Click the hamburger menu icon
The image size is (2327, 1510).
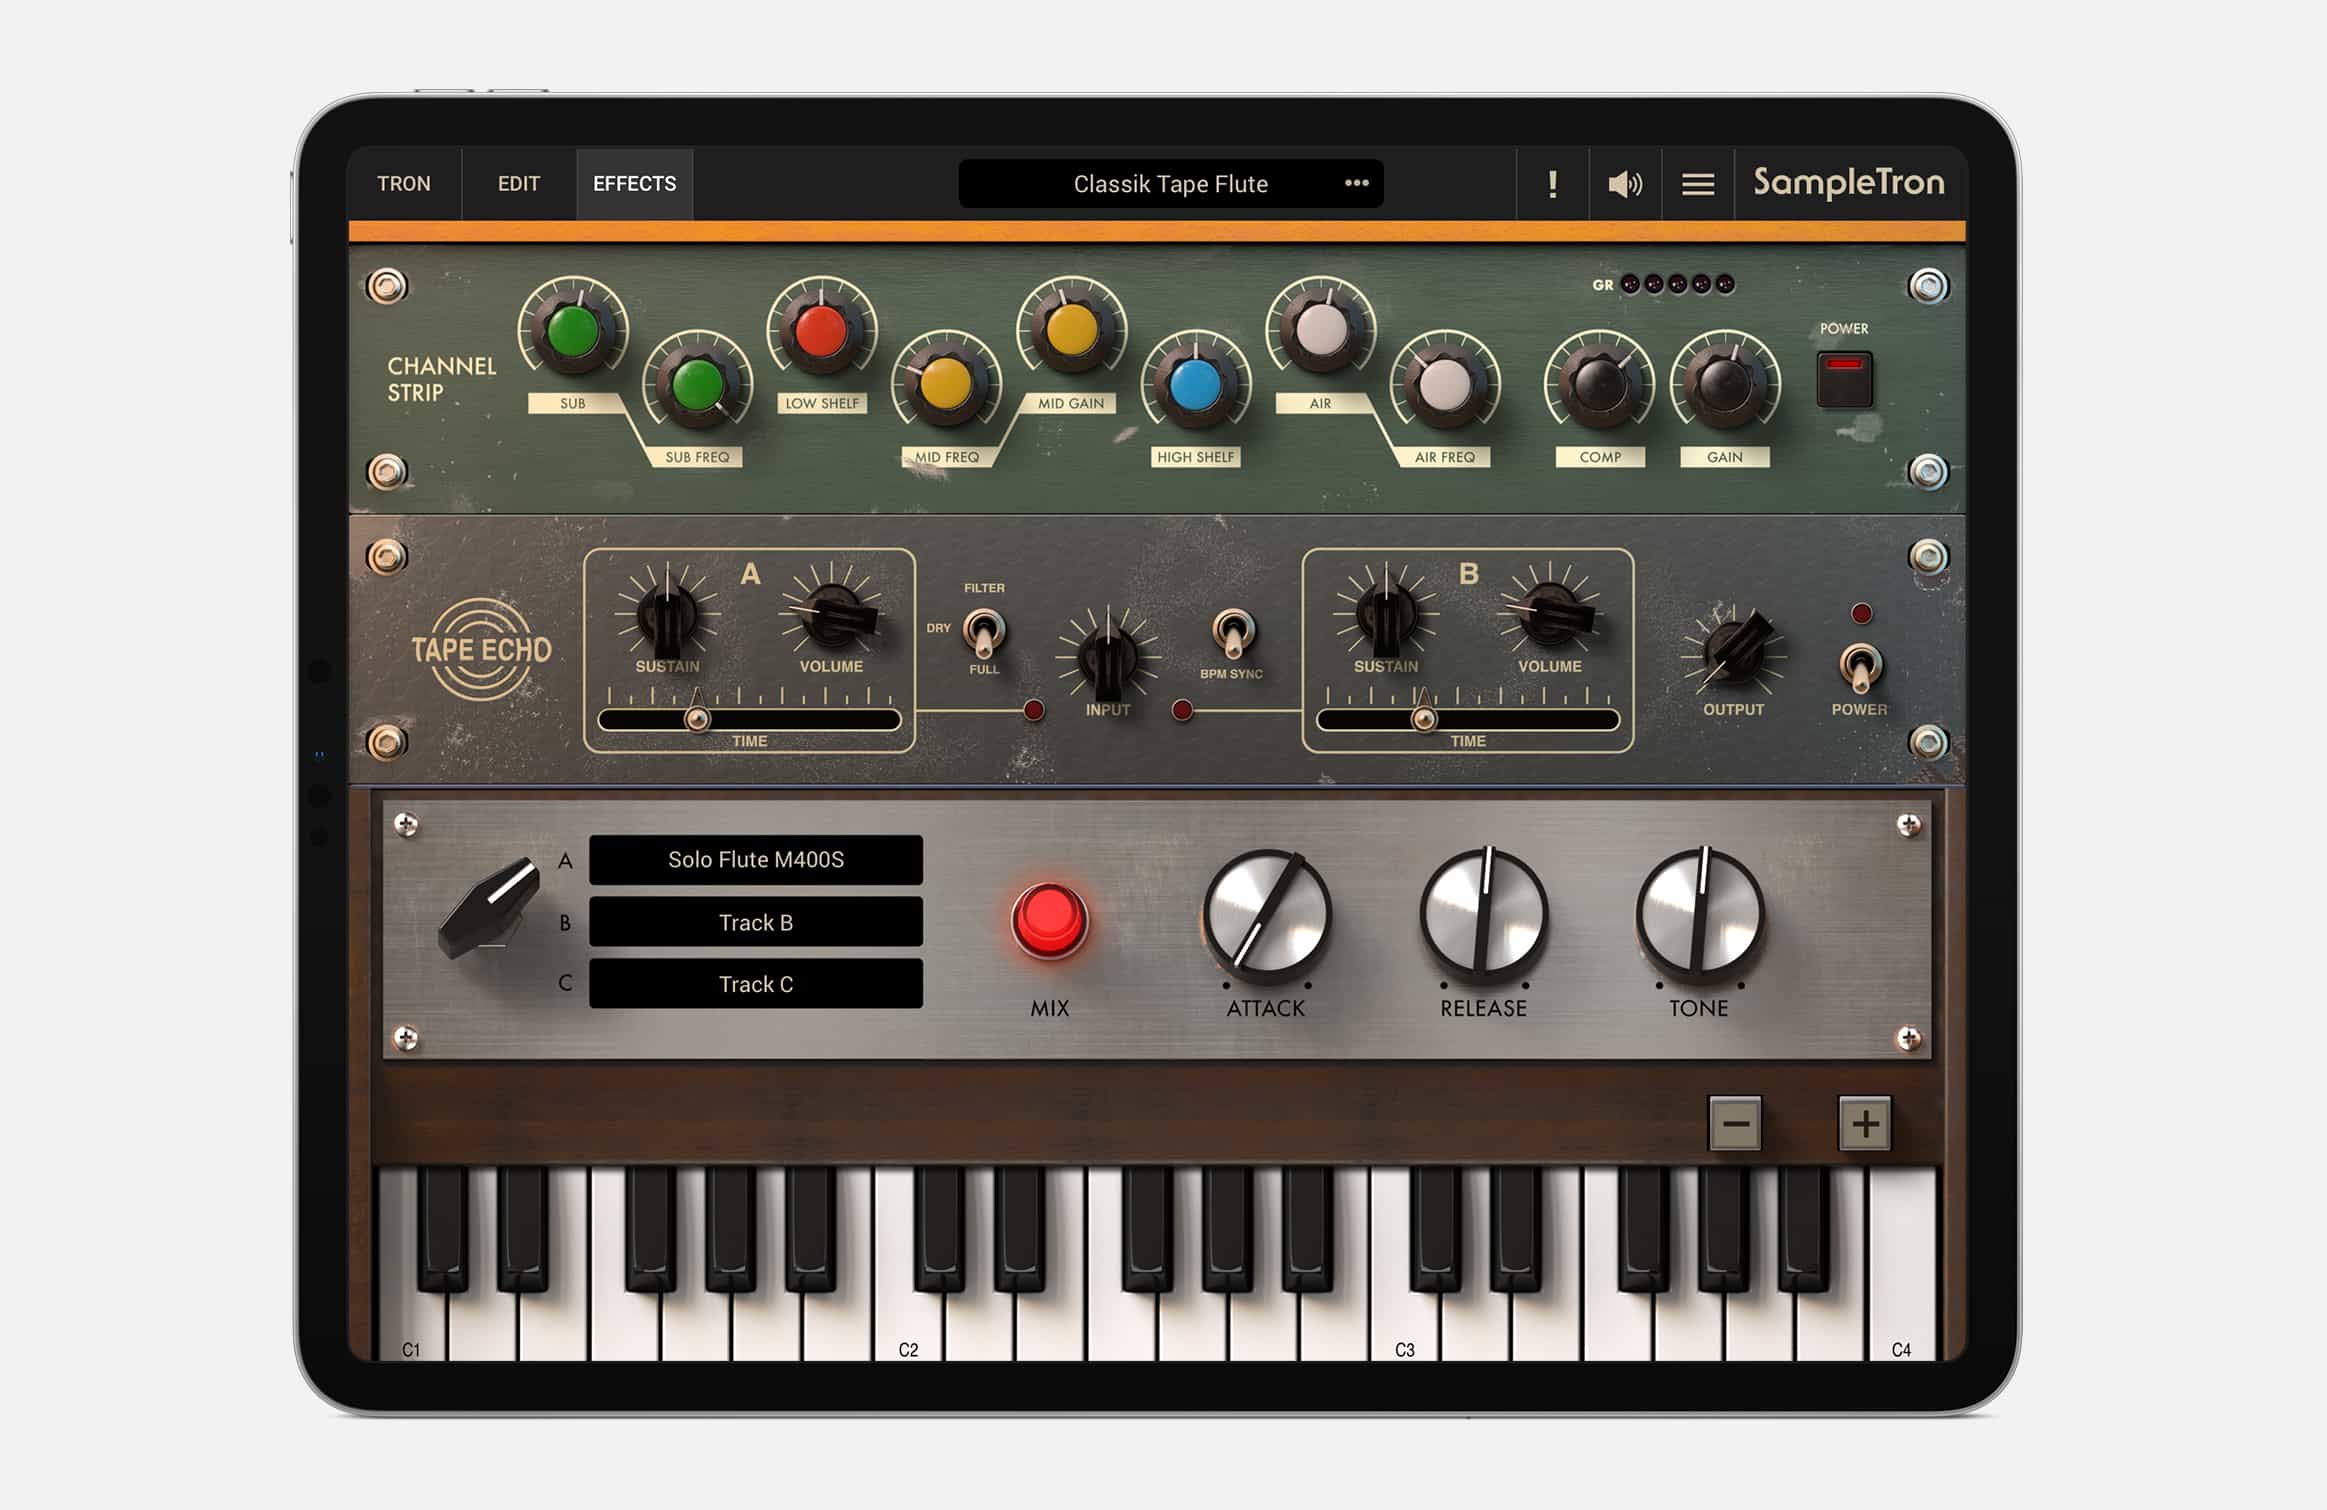(x=1696, y=183)
